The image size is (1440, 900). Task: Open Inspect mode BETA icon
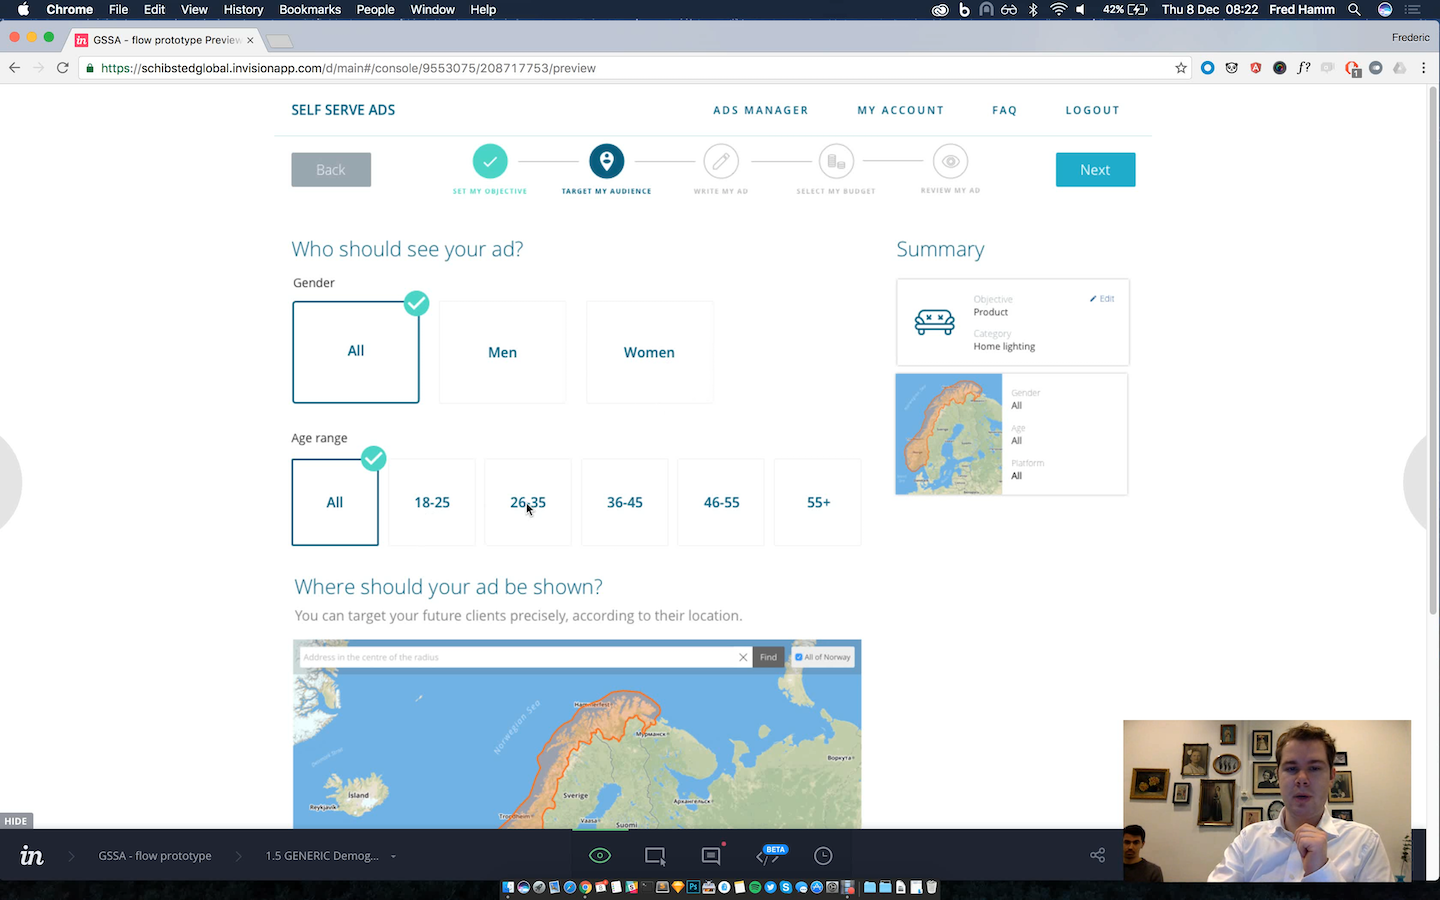click(x=768, y=856)
